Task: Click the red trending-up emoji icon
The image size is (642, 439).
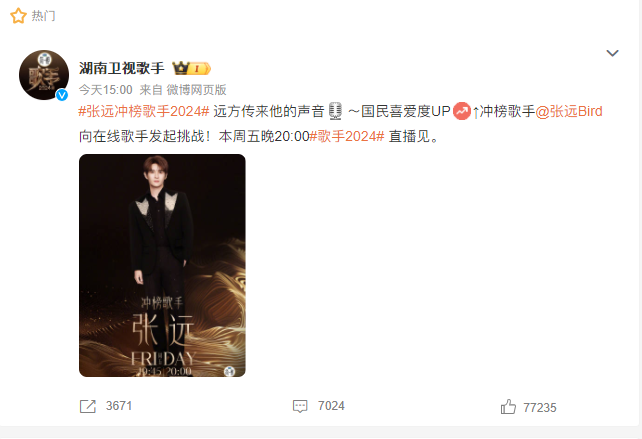Action: pos(462,111)
